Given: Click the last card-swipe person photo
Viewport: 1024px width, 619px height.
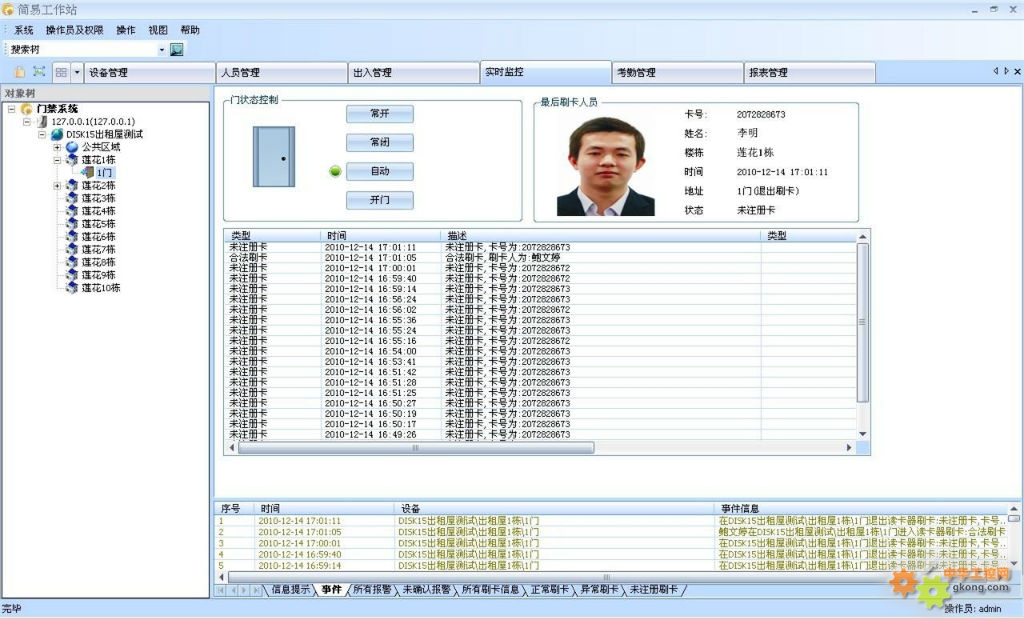Looking at the screenshot, I should 605,166.
